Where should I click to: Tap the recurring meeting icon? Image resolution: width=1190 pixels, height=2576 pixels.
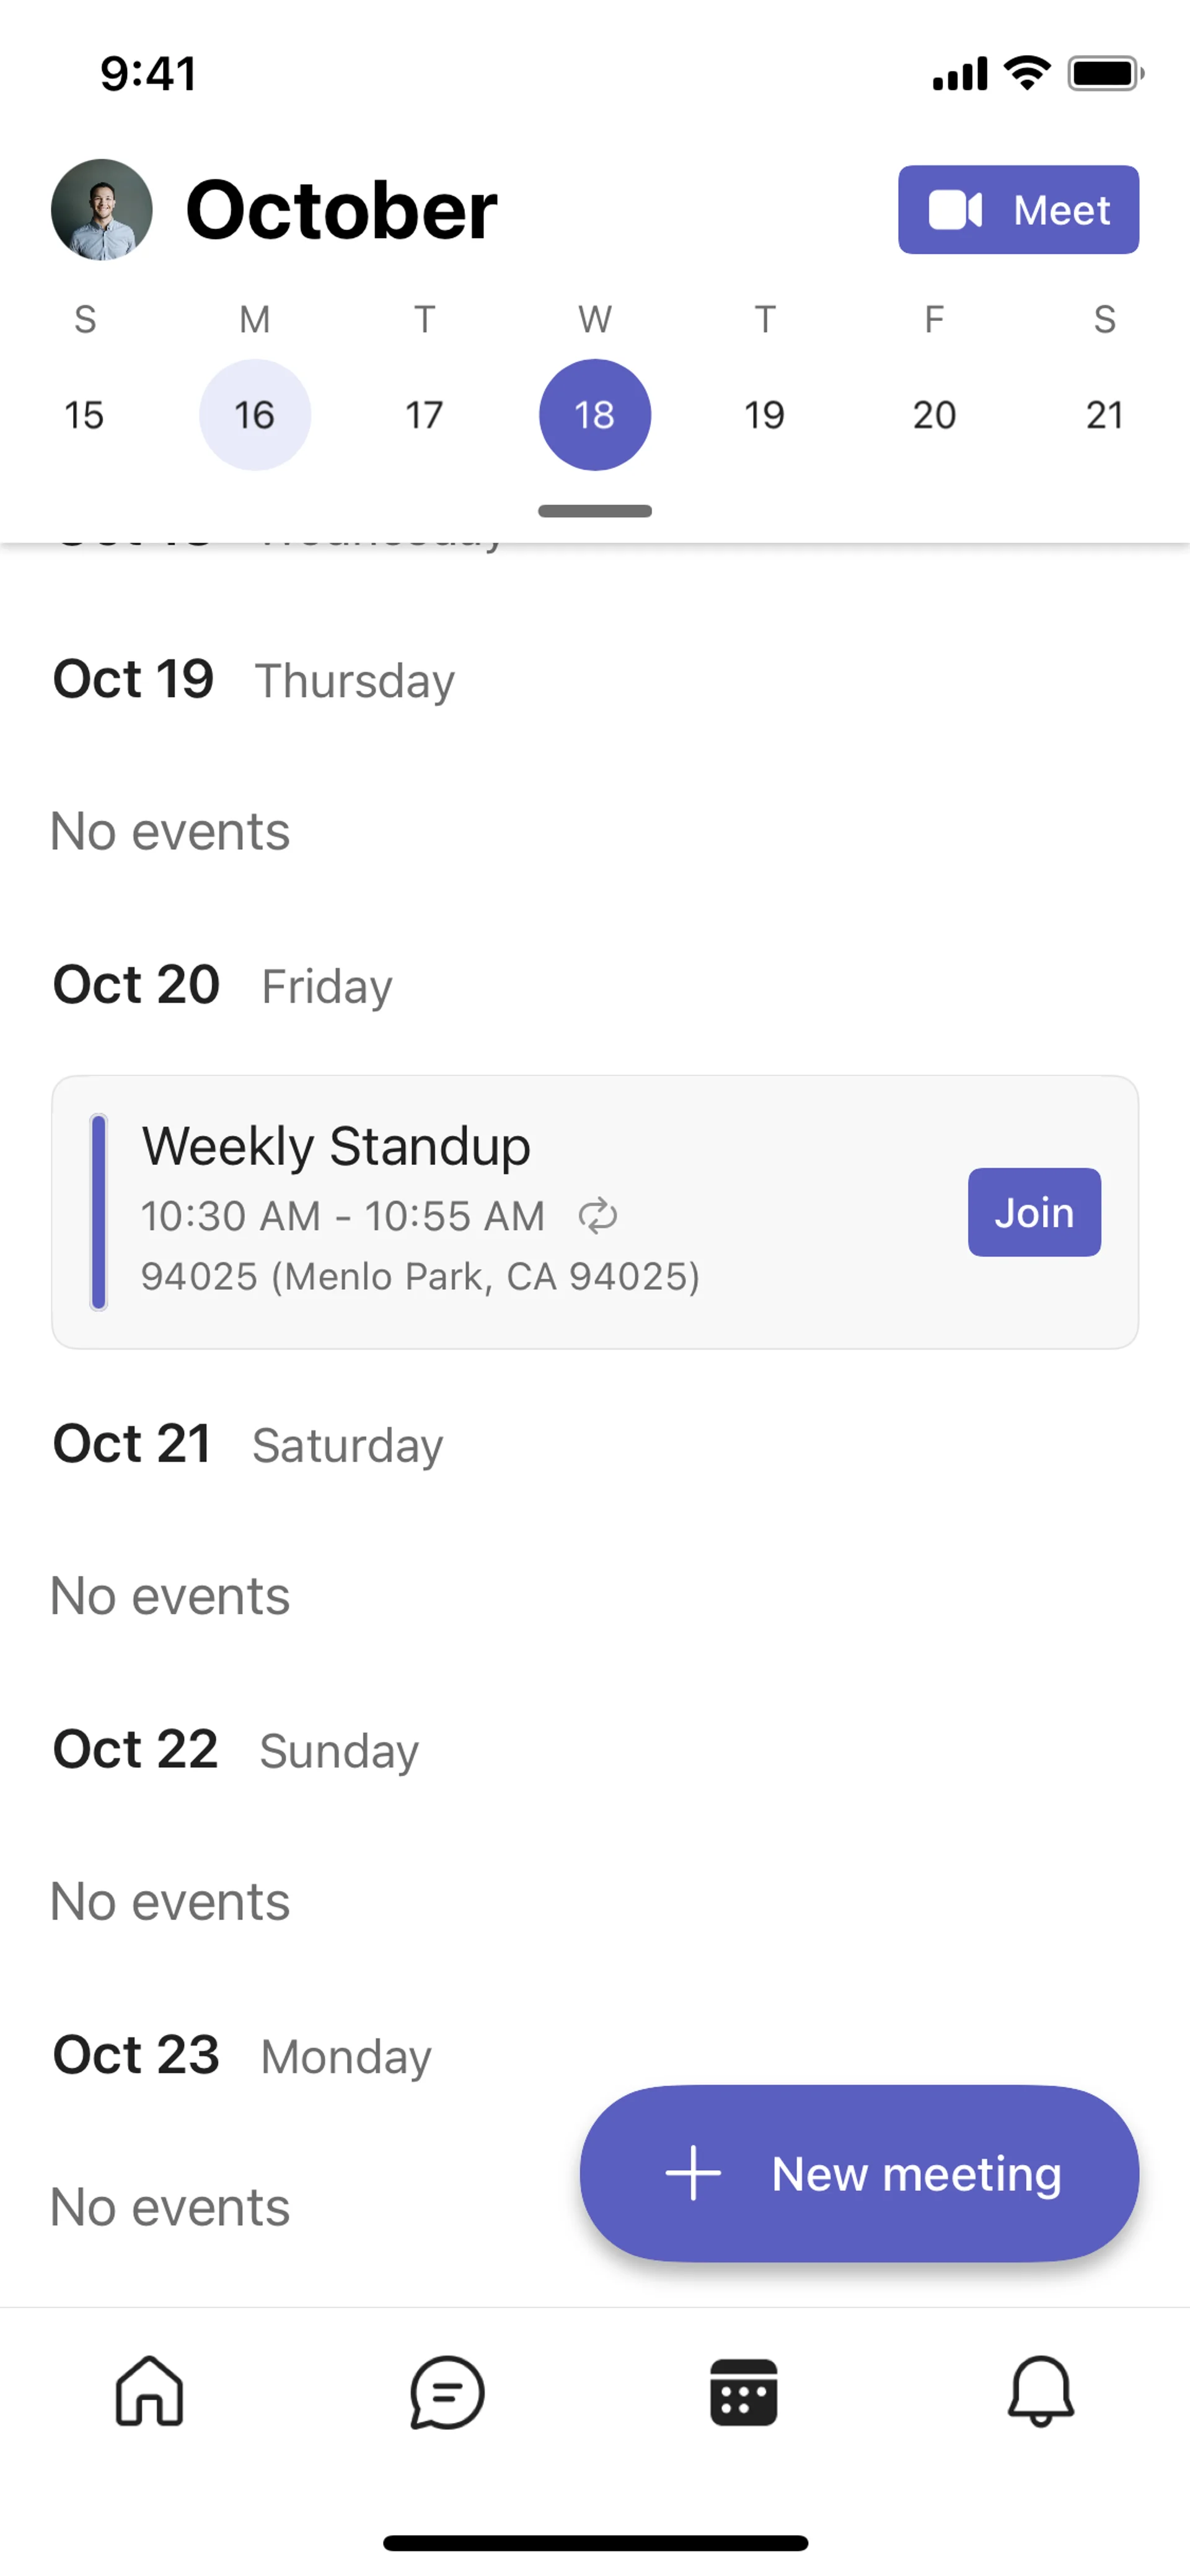[x=598, y=1216]
